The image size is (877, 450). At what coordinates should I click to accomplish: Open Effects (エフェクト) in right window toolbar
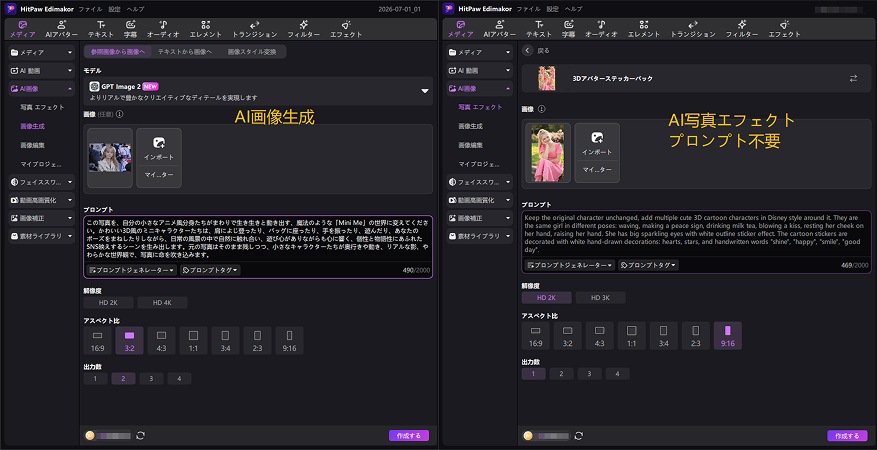tap(785, 29)
